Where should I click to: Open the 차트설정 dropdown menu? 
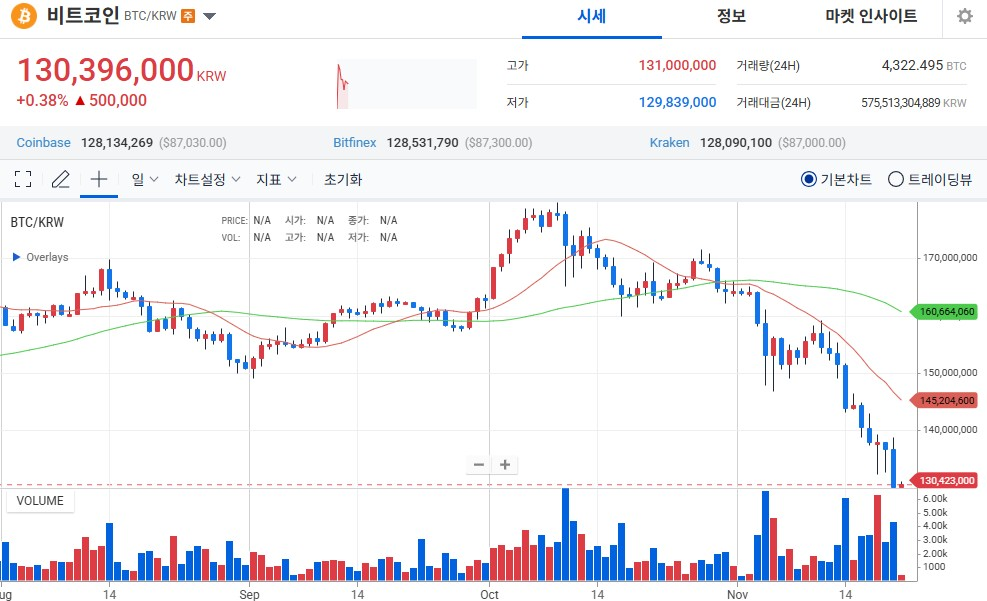pyautogui.click(x=207, y=180)
